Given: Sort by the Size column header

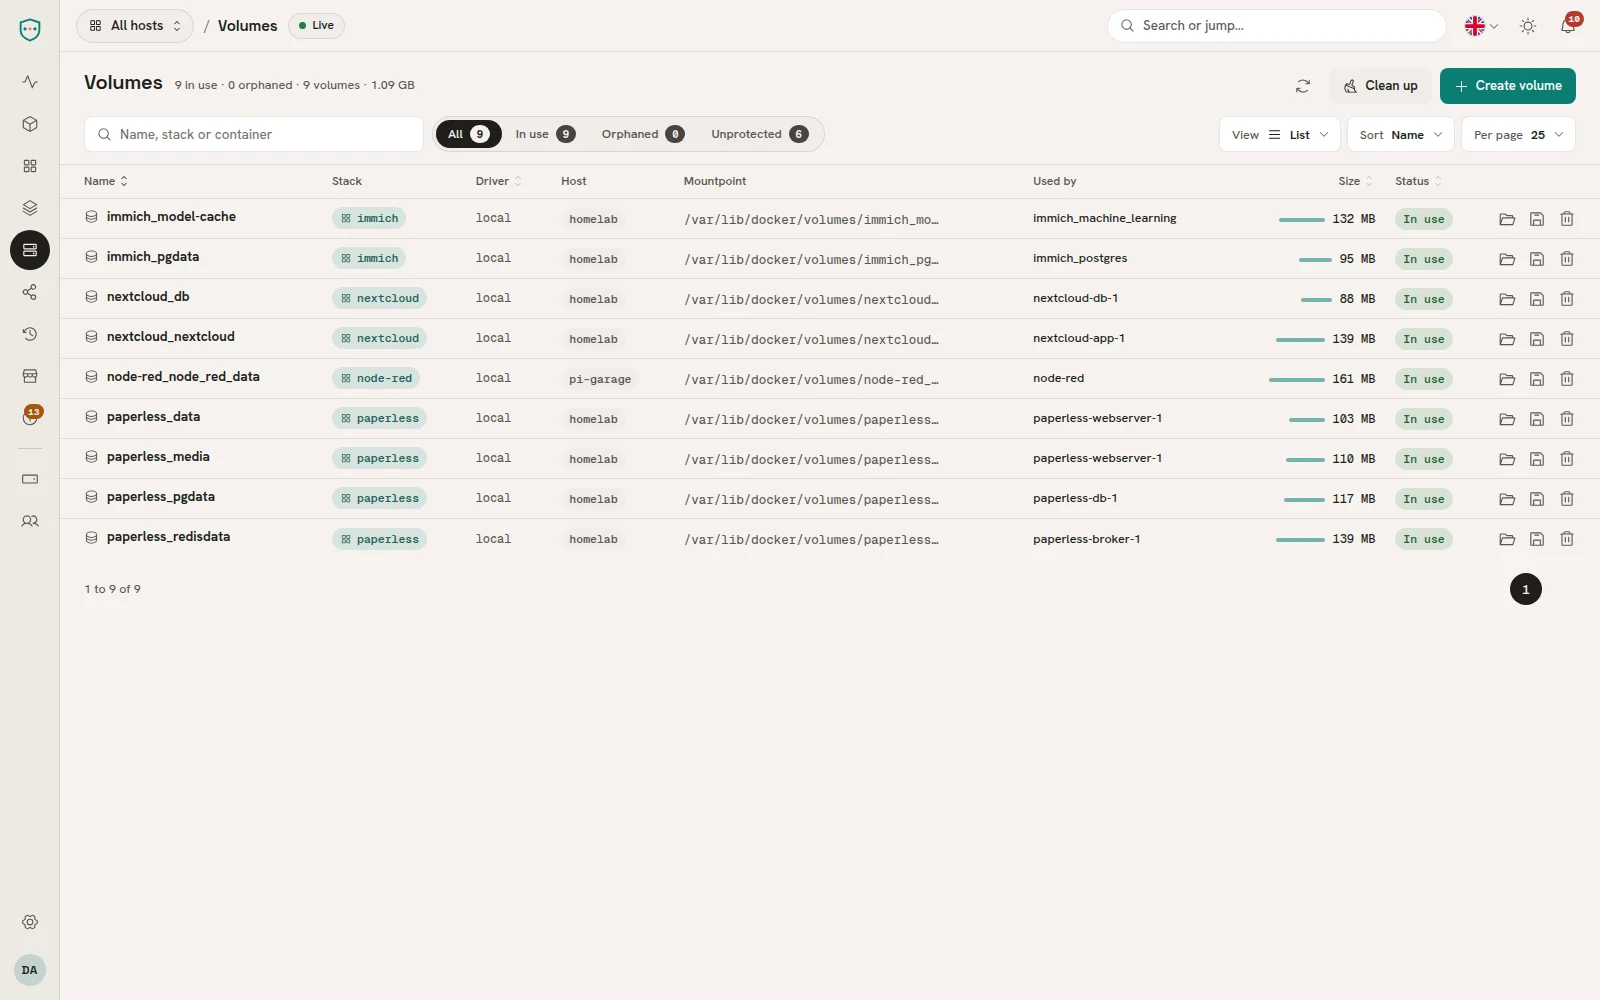Looking at the screenshot, I should pos(1355,181).
